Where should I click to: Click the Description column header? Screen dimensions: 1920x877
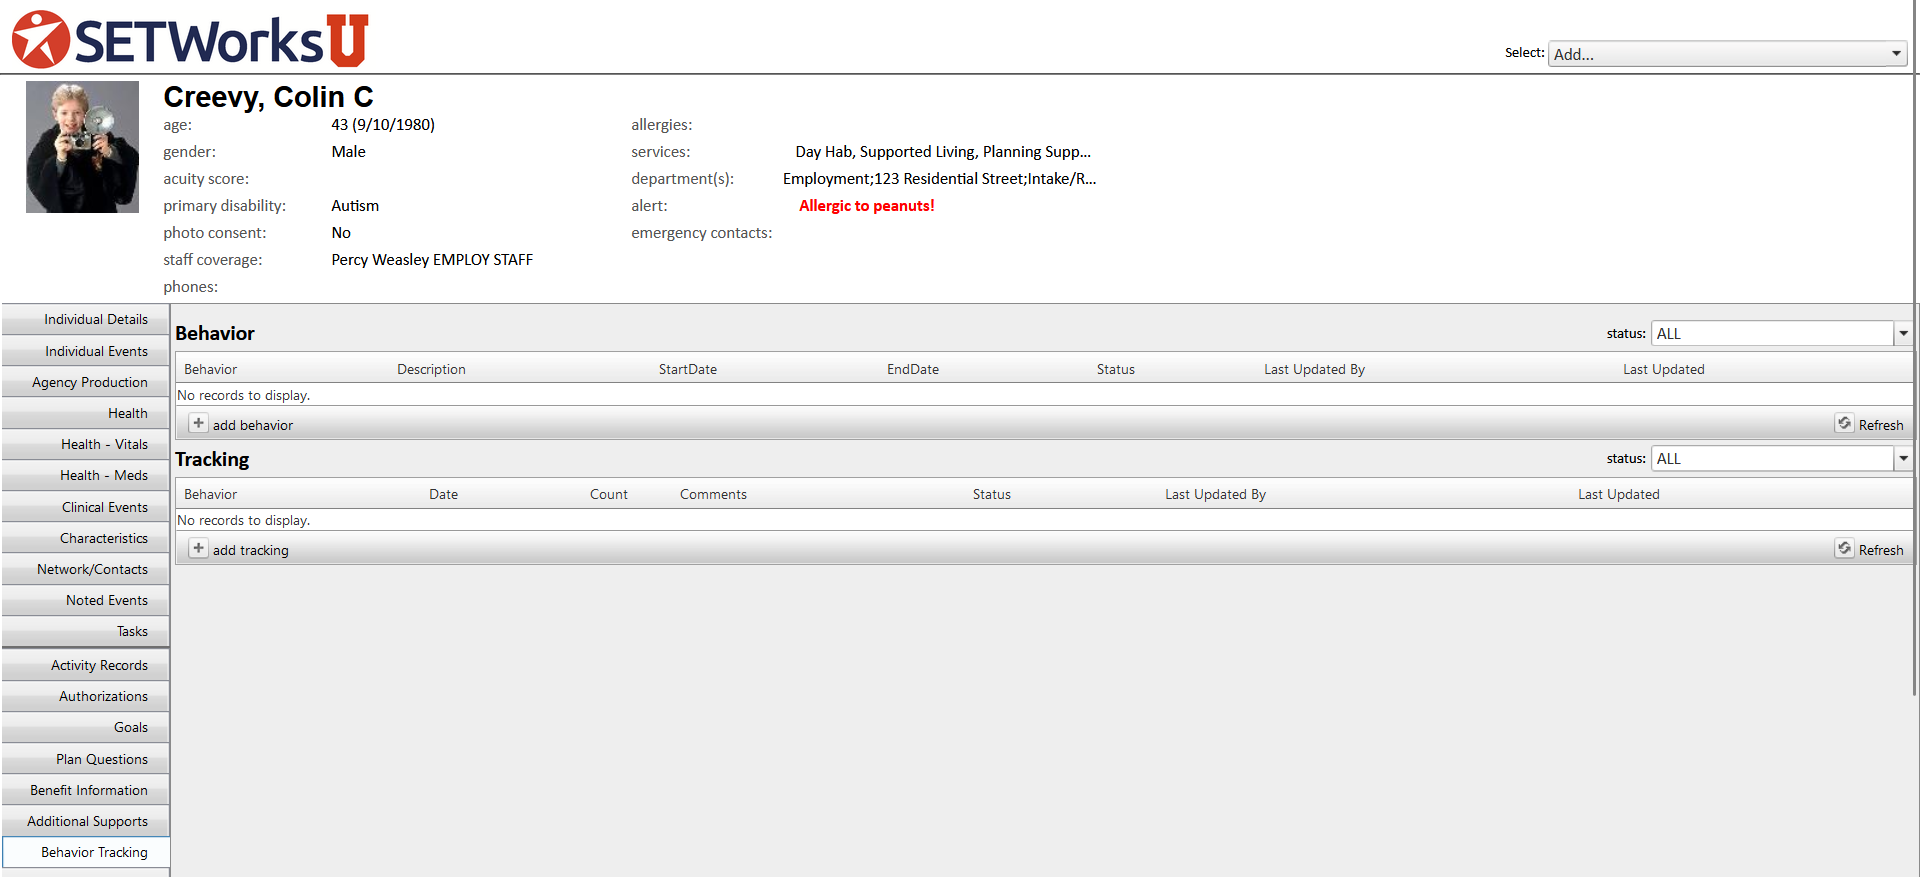(x=431, y=369)
